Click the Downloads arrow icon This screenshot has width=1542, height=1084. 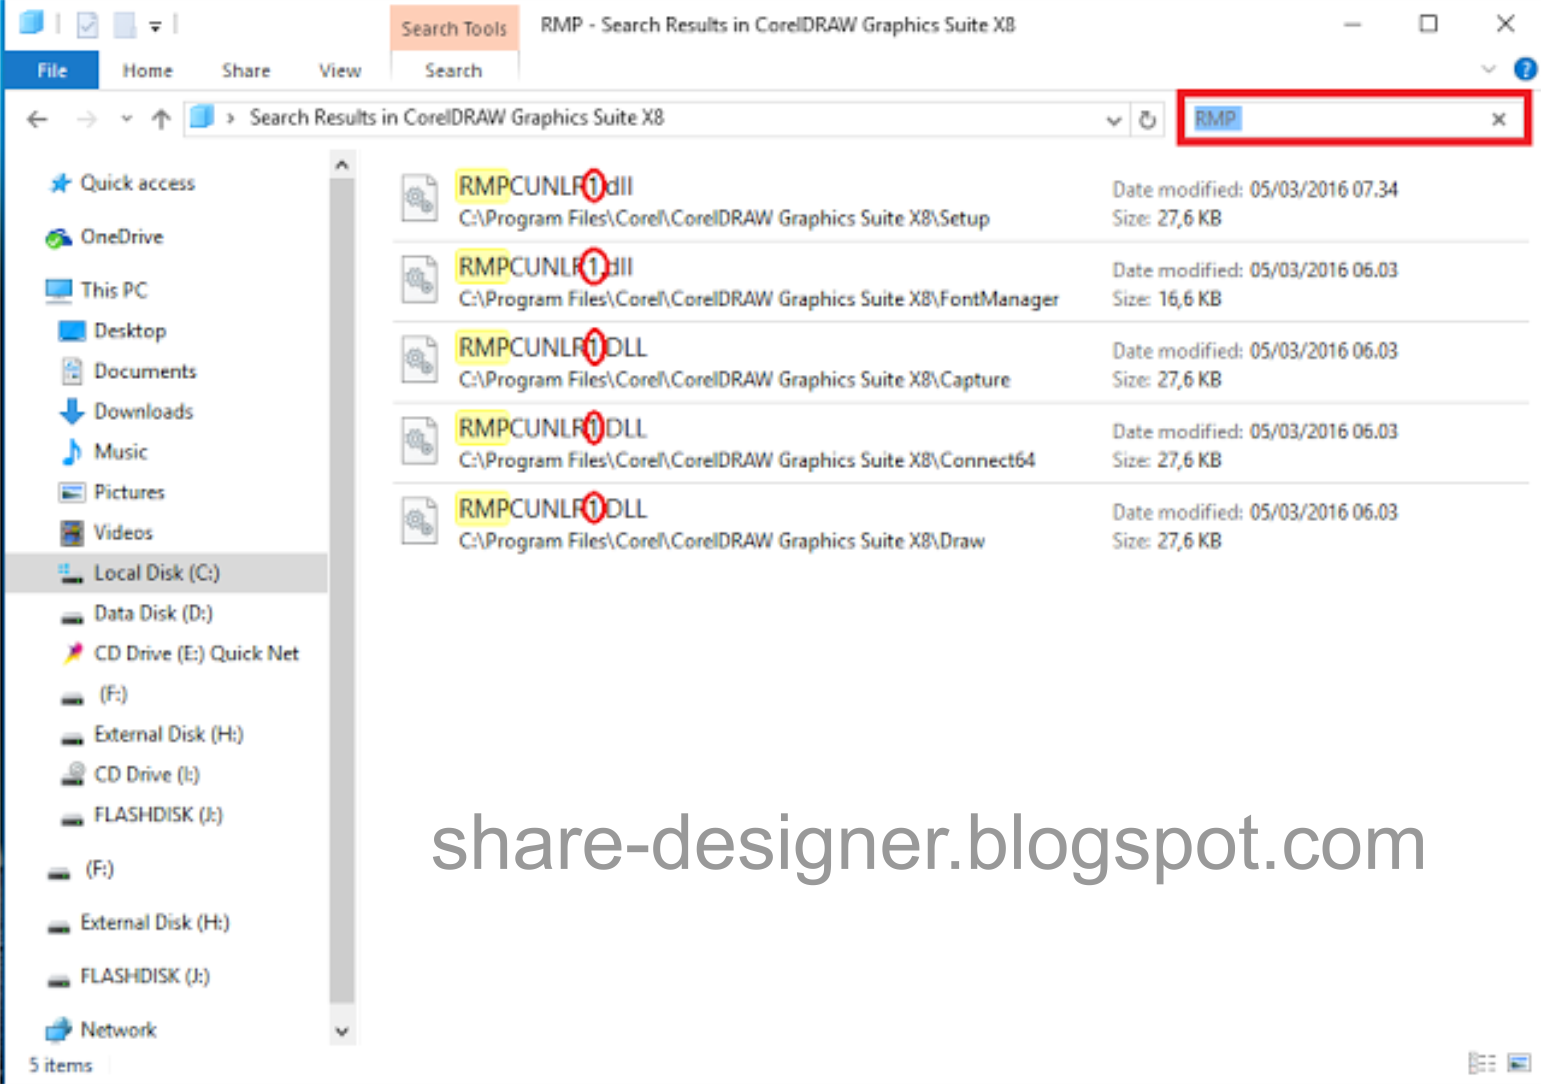72,411
